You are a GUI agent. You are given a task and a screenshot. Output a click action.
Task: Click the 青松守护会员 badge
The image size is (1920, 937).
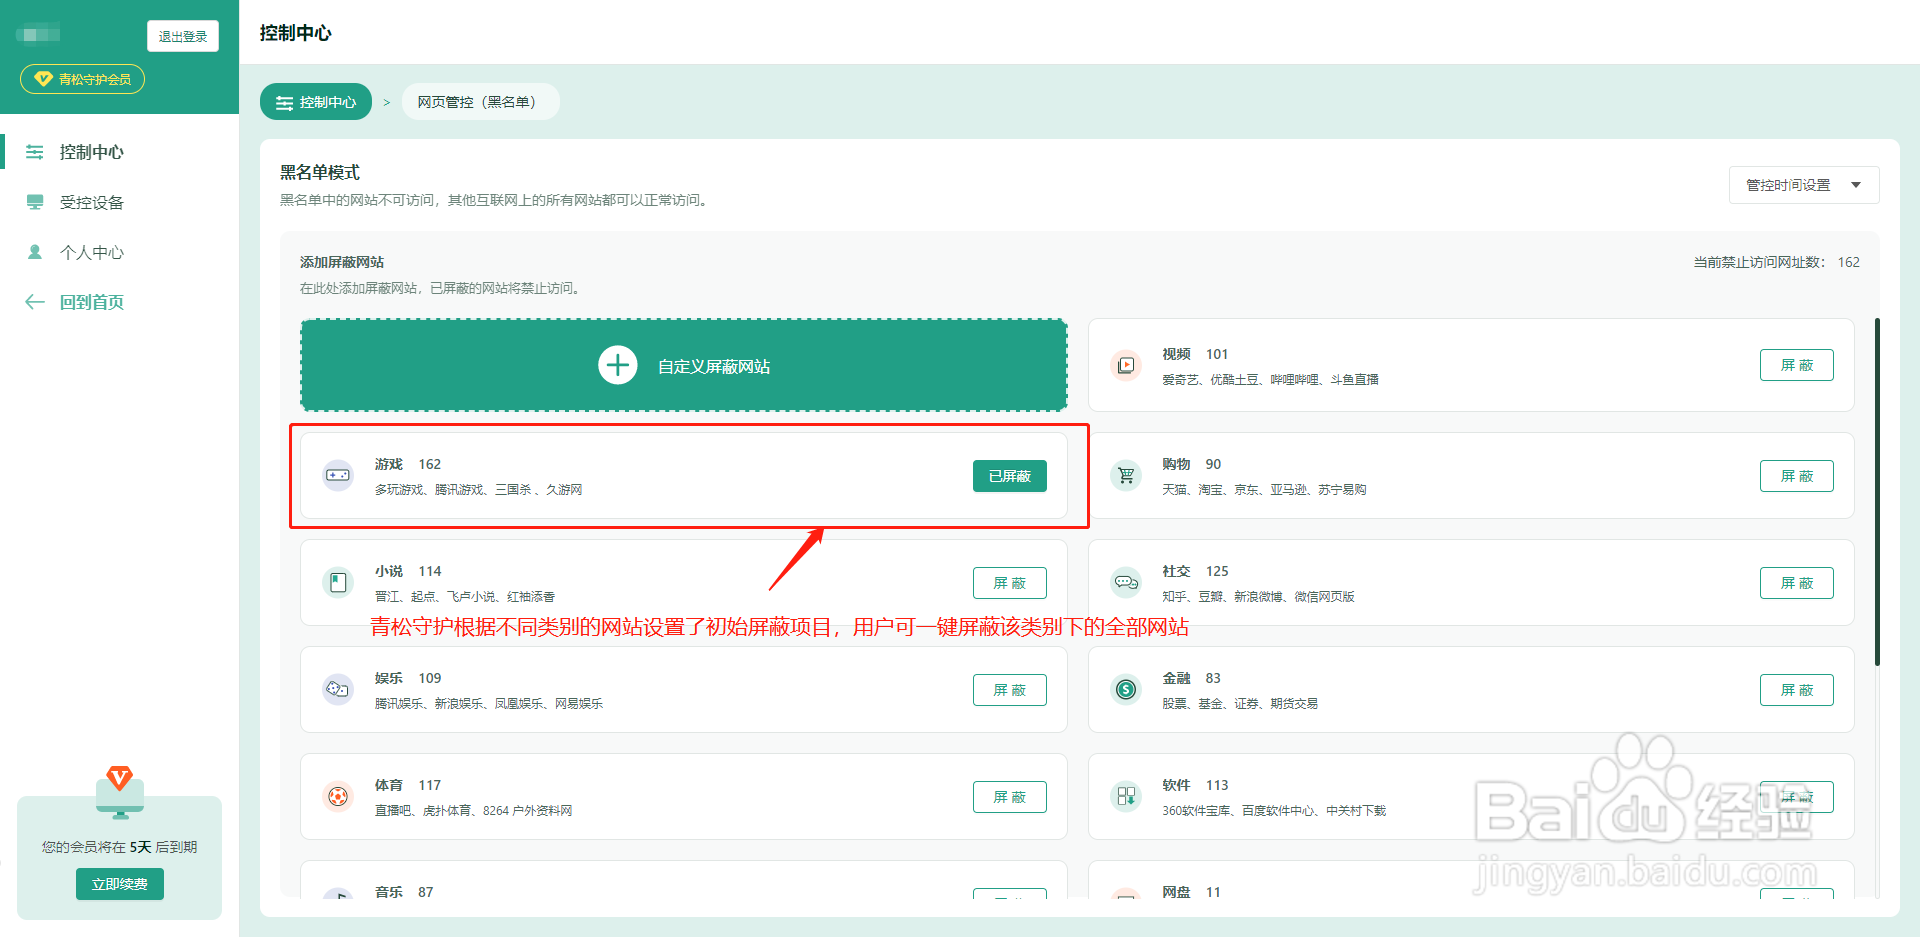click(82, 79)
